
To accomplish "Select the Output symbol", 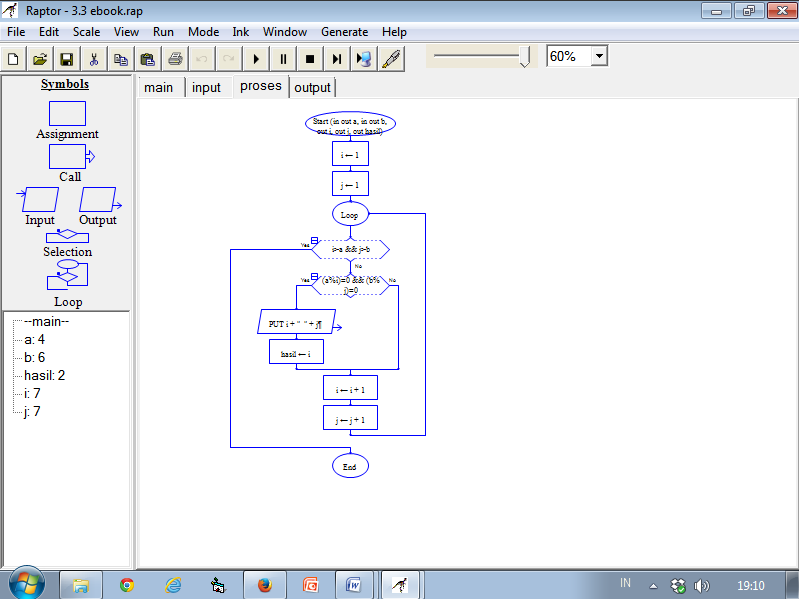I will (x=100, y=199).
